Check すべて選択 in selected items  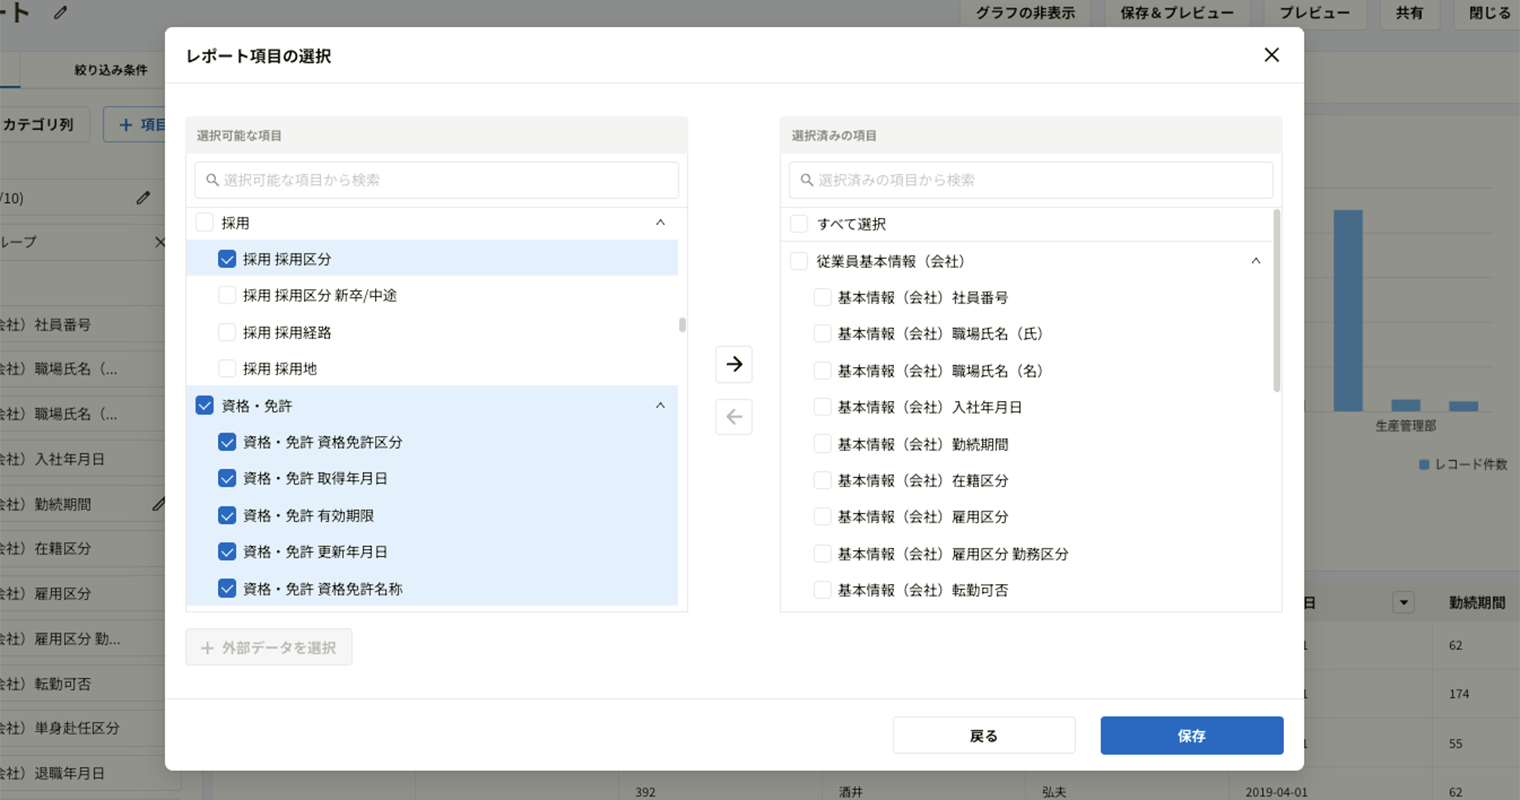[x=799, y=224]
